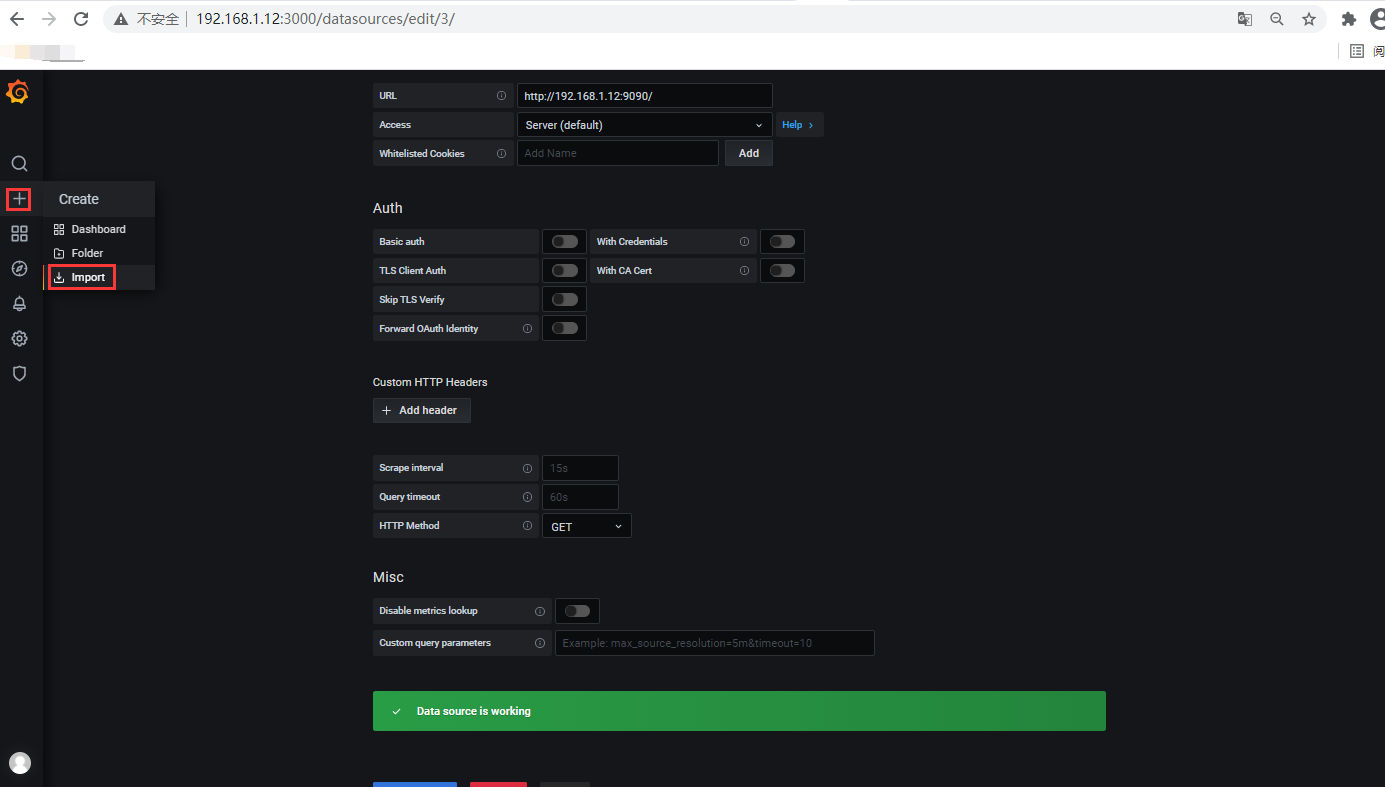Image resolution: width=1385 pixels, height=787 pixels.
Task: Enable Basic auth
Action: click(x=564, y=241)
